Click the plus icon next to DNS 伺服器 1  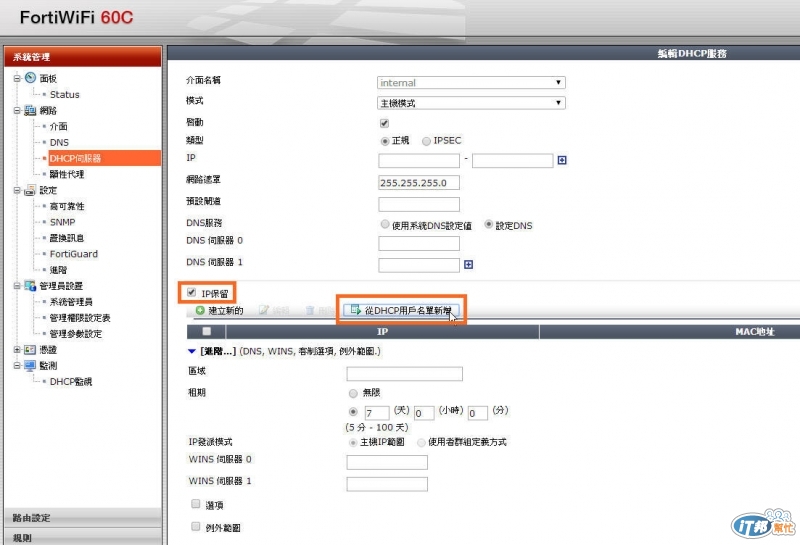click(x=468, y=264)
